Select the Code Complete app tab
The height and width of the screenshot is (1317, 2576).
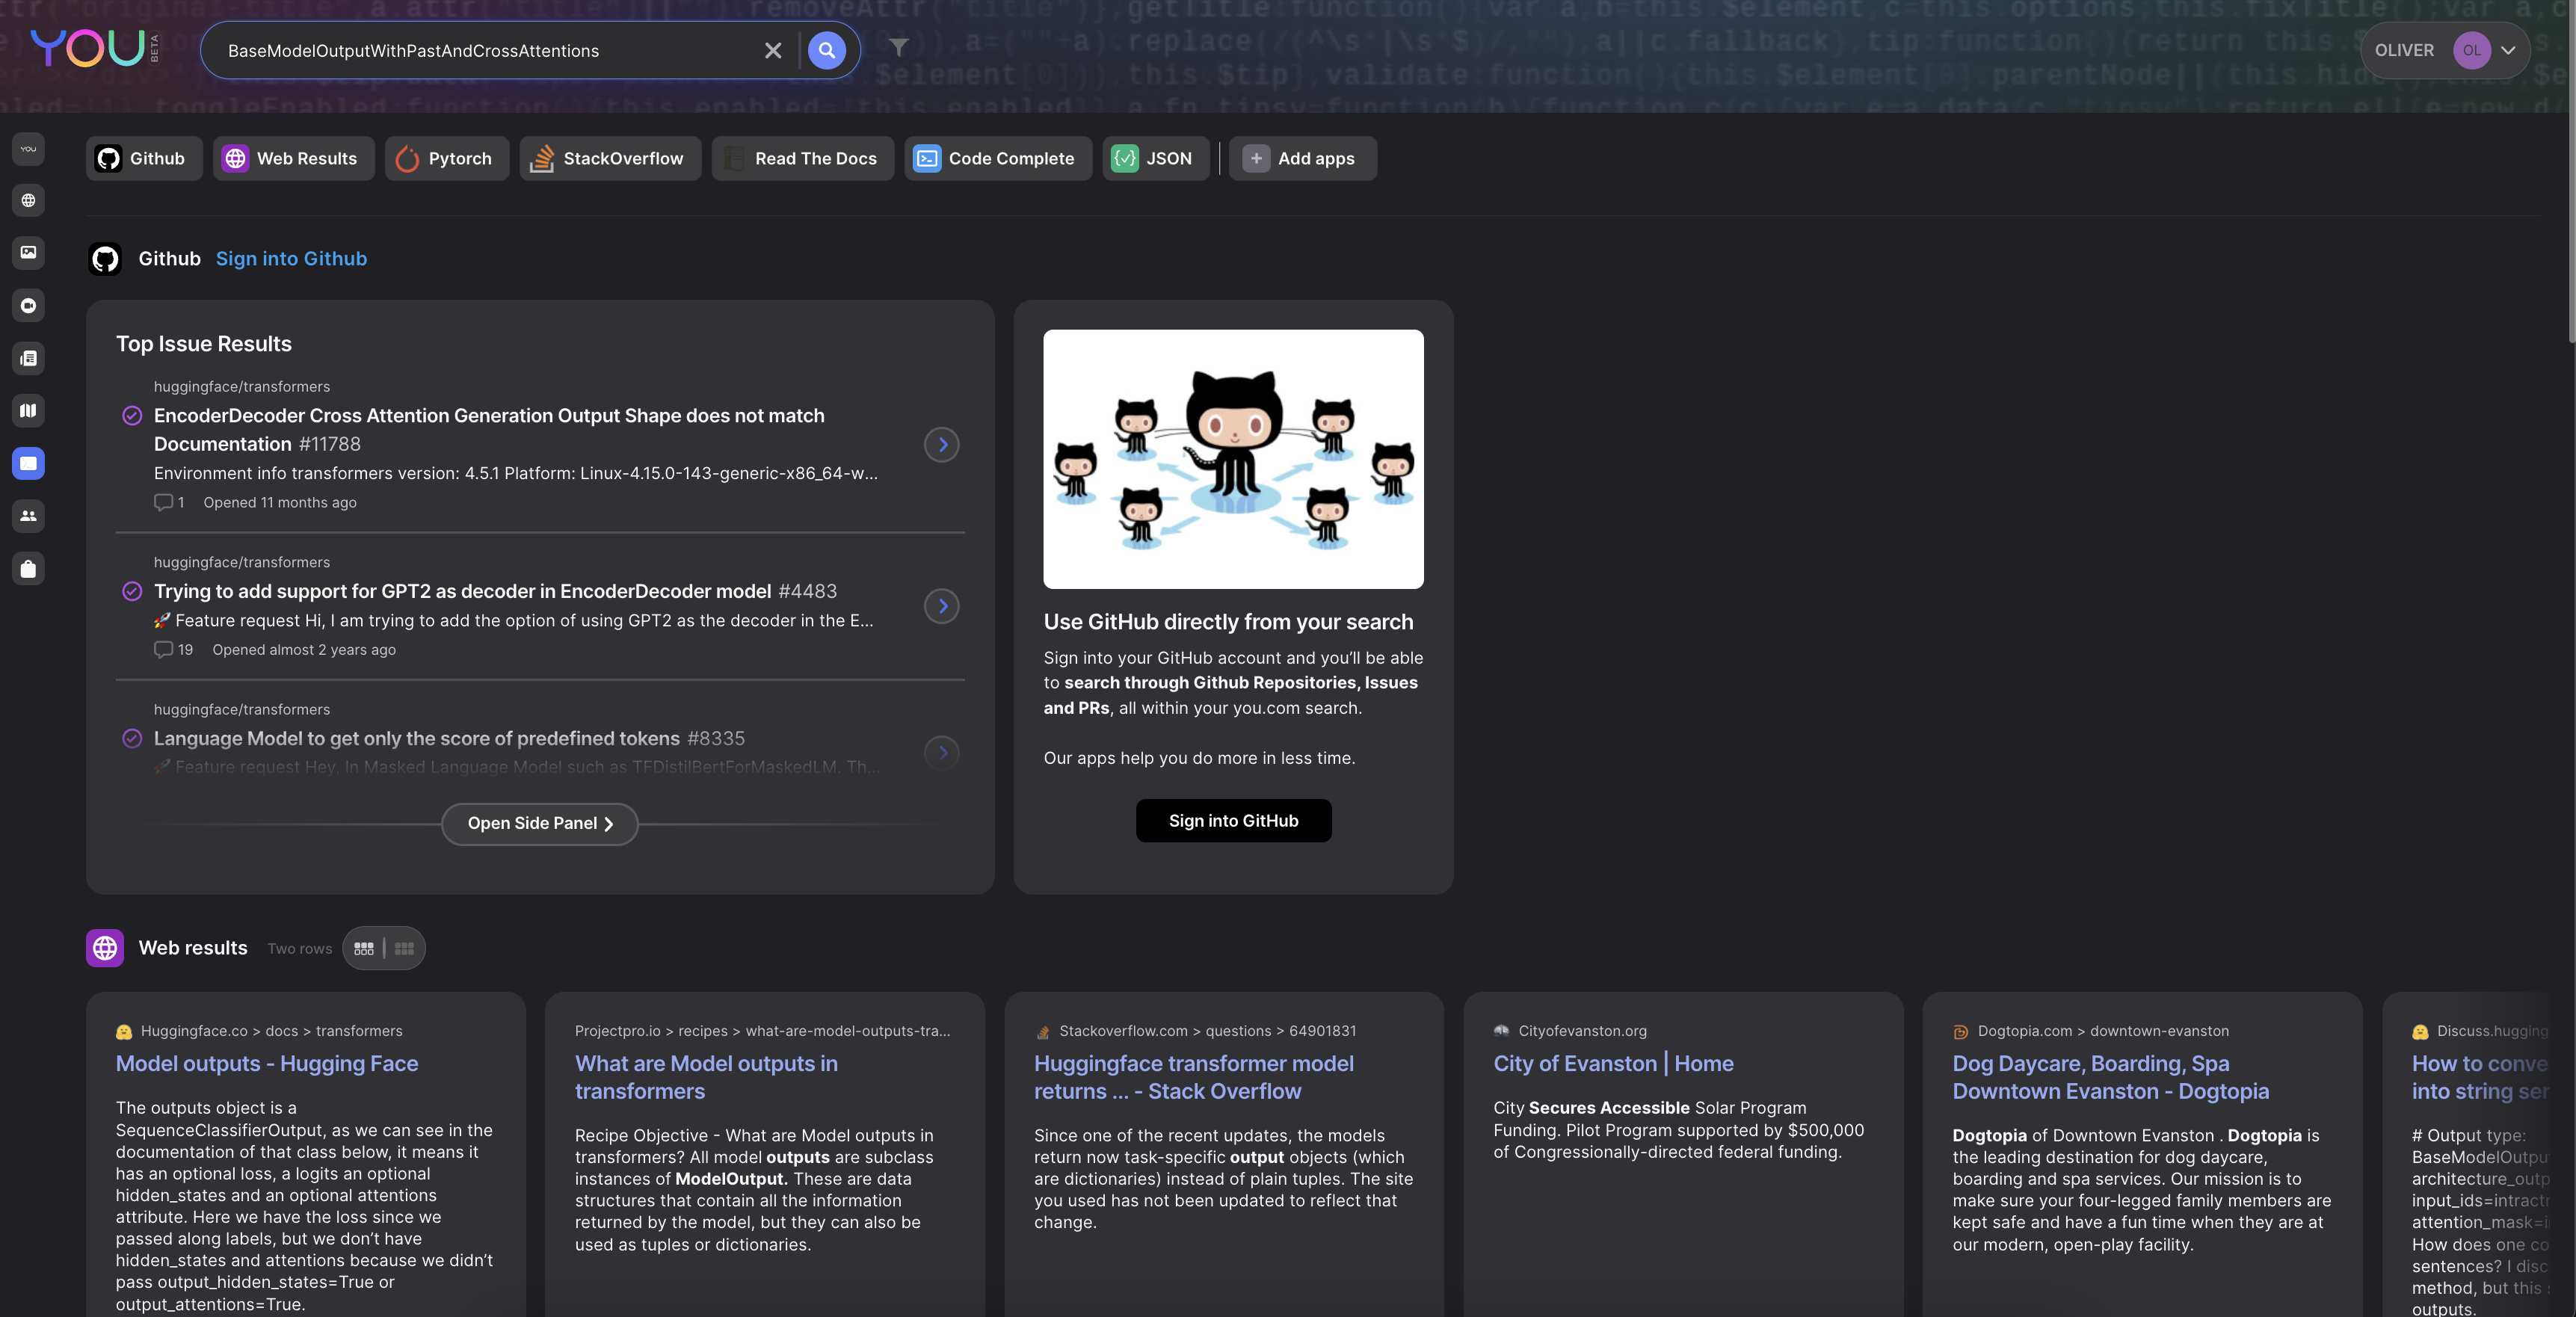pyautogui.click(x=998, y=158)
